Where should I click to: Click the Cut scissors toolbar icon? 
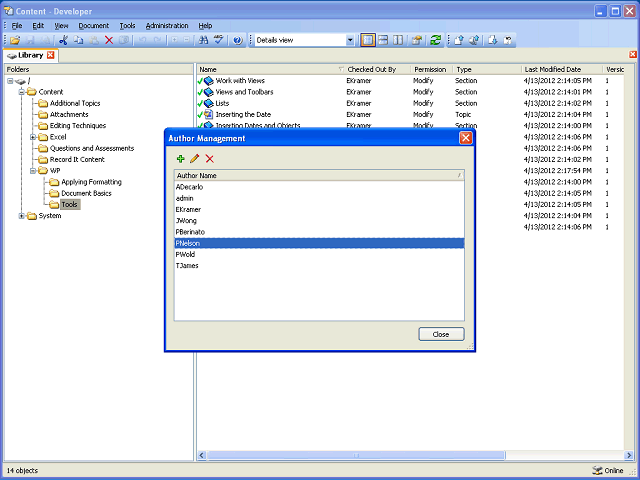(x=63, y=40)
